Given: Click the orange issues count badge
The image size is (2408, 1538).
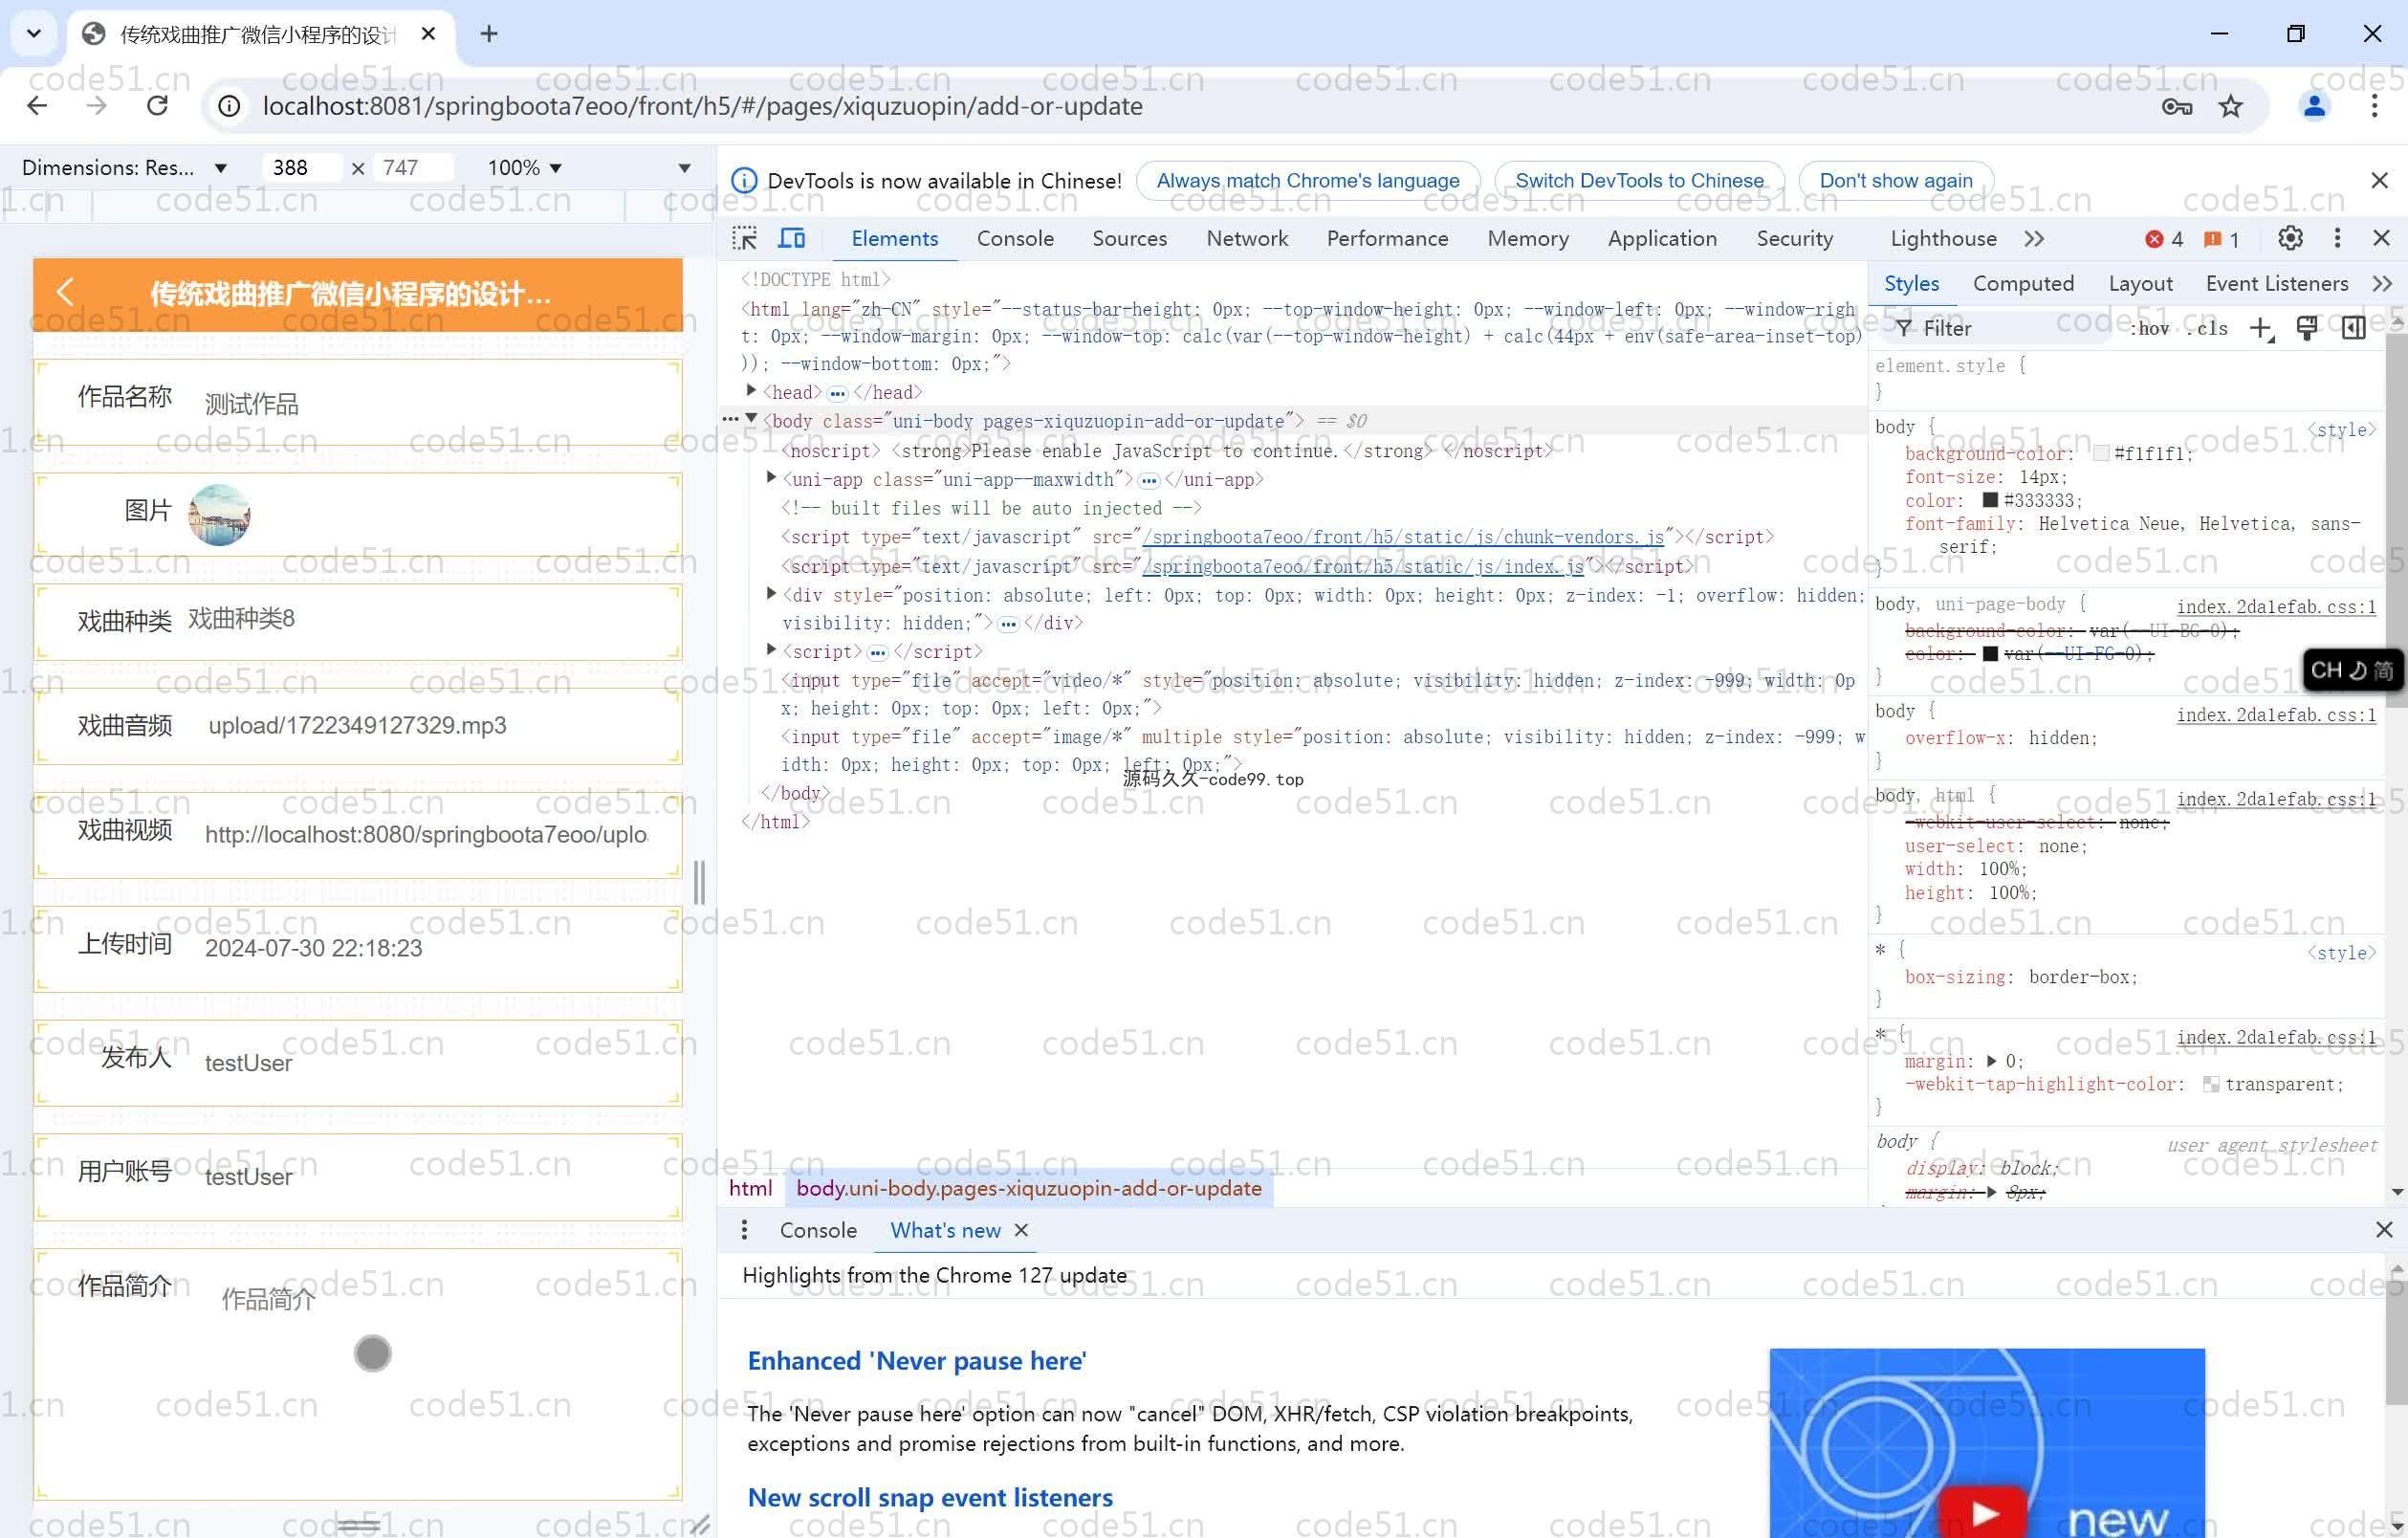Looking at the screenshot, I should point(2222,239).
